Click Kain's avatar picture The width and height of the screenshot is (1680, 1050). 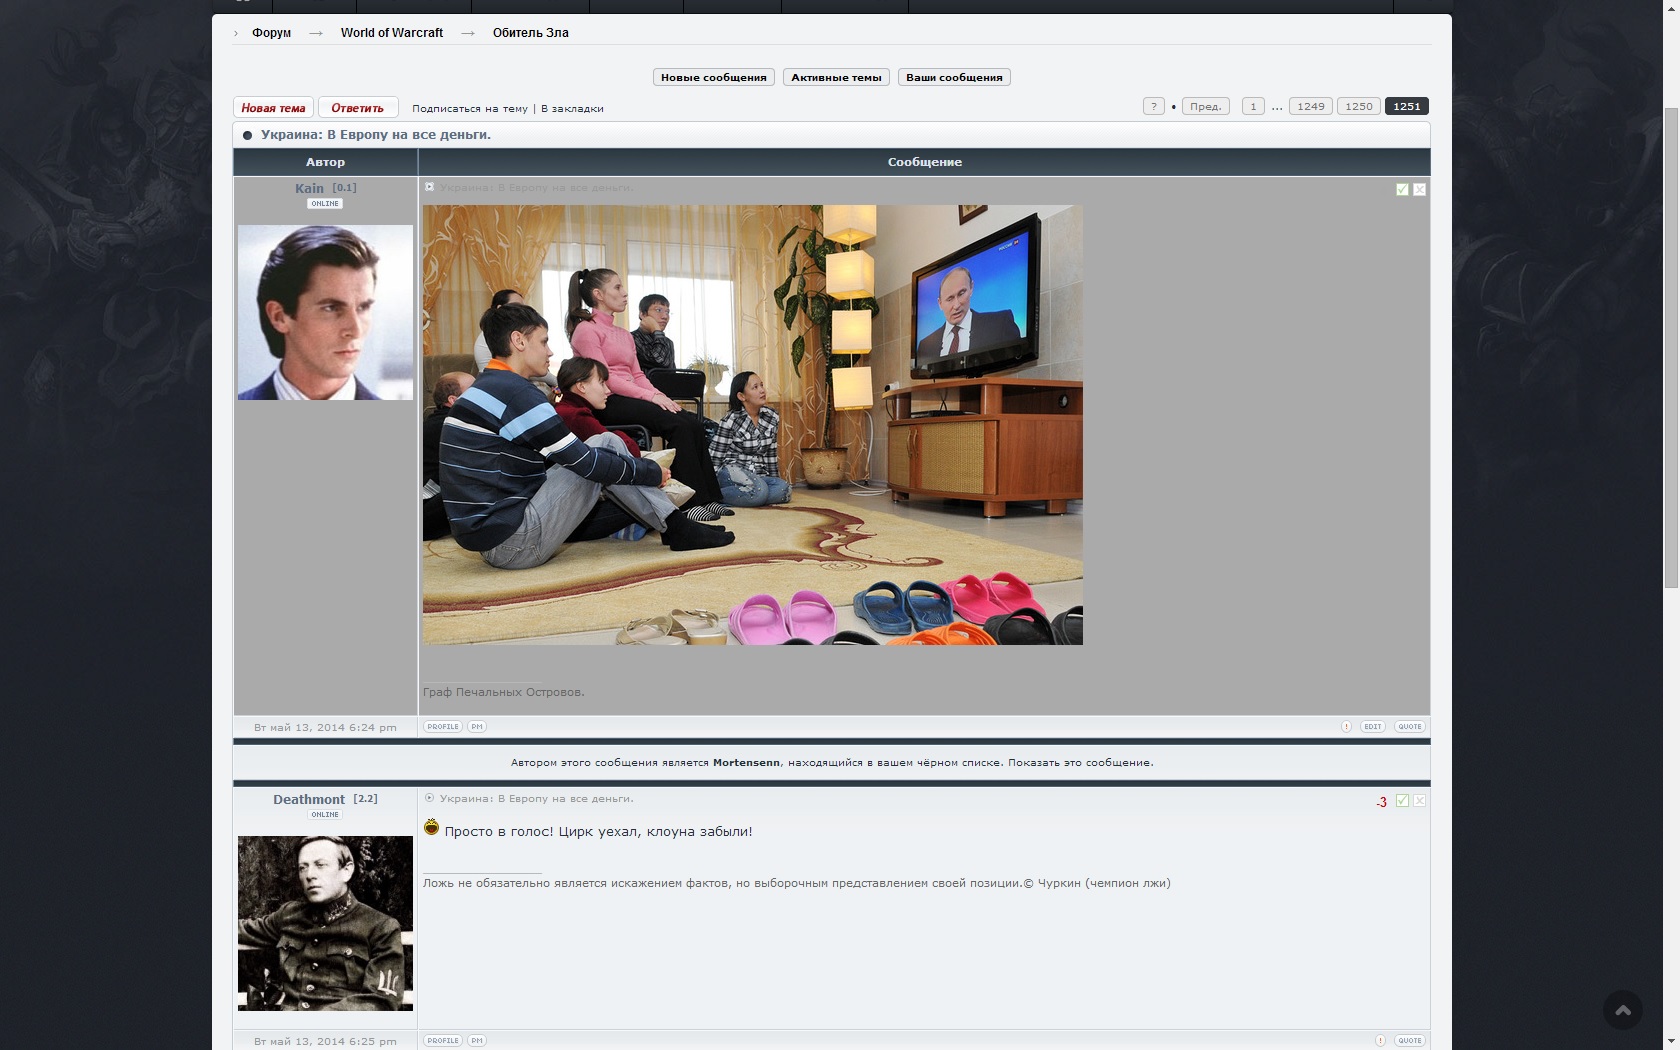(x=325, y=312)
